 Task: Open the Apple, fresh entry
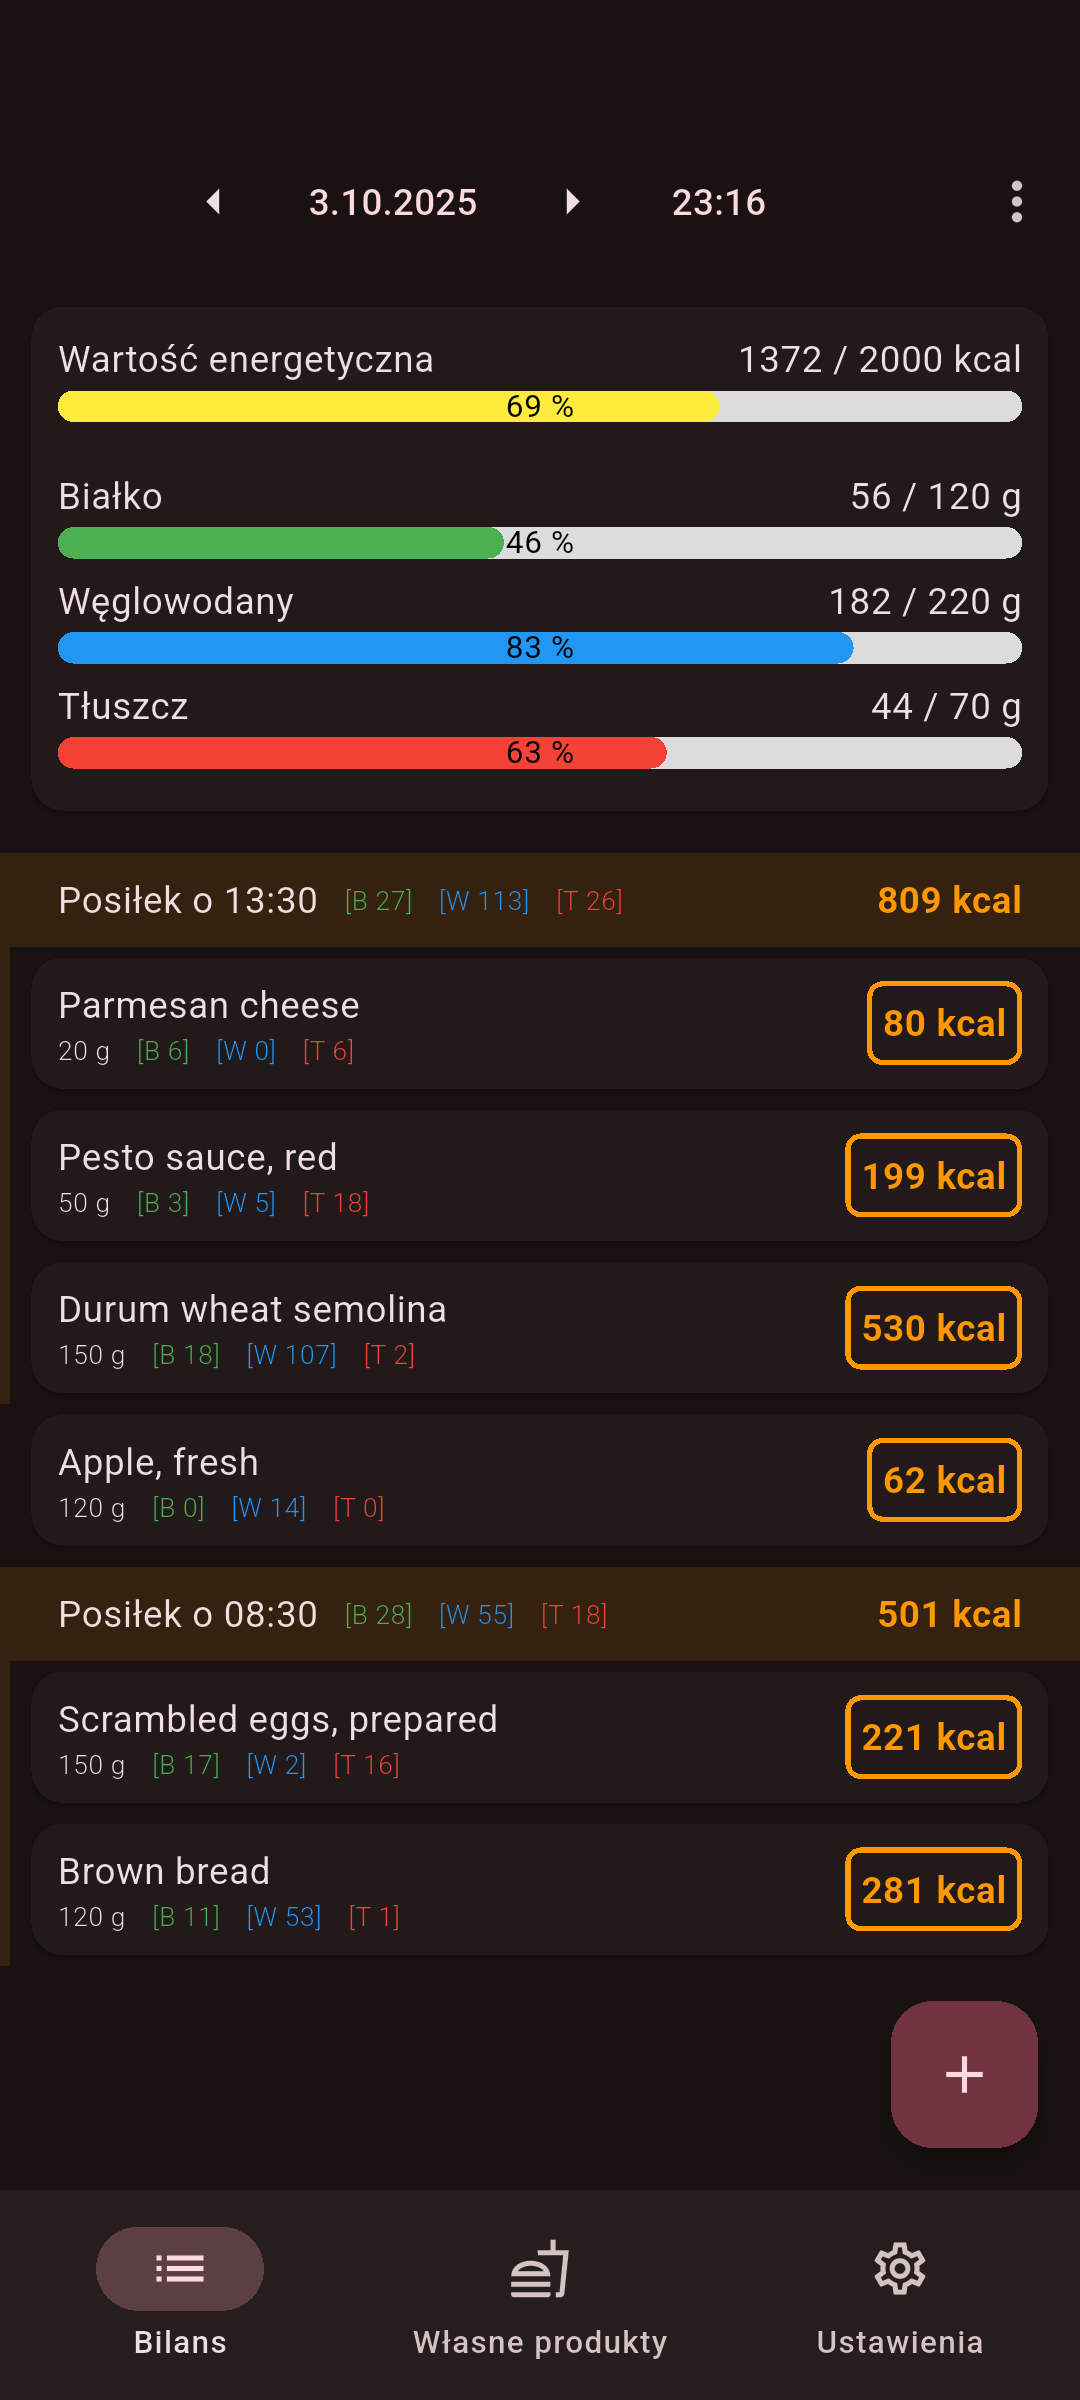(x=400, y=1480)
